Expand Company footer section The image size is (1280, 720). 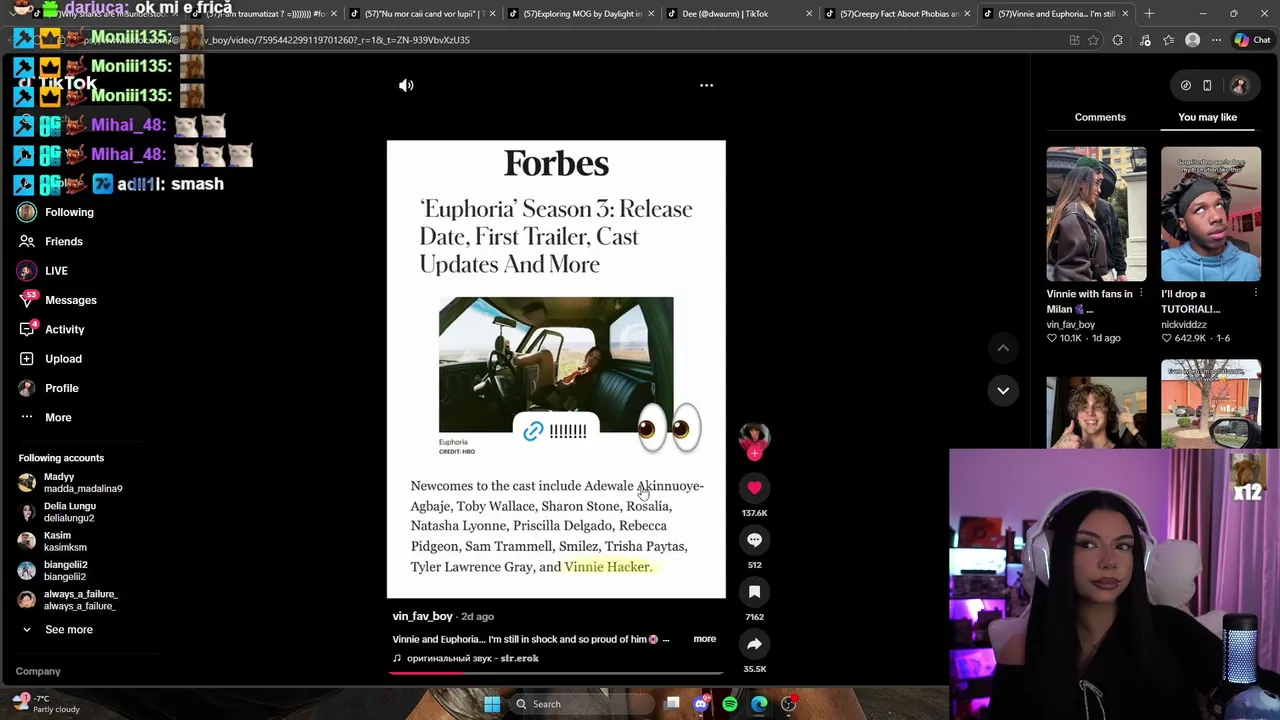click(38, 672)
